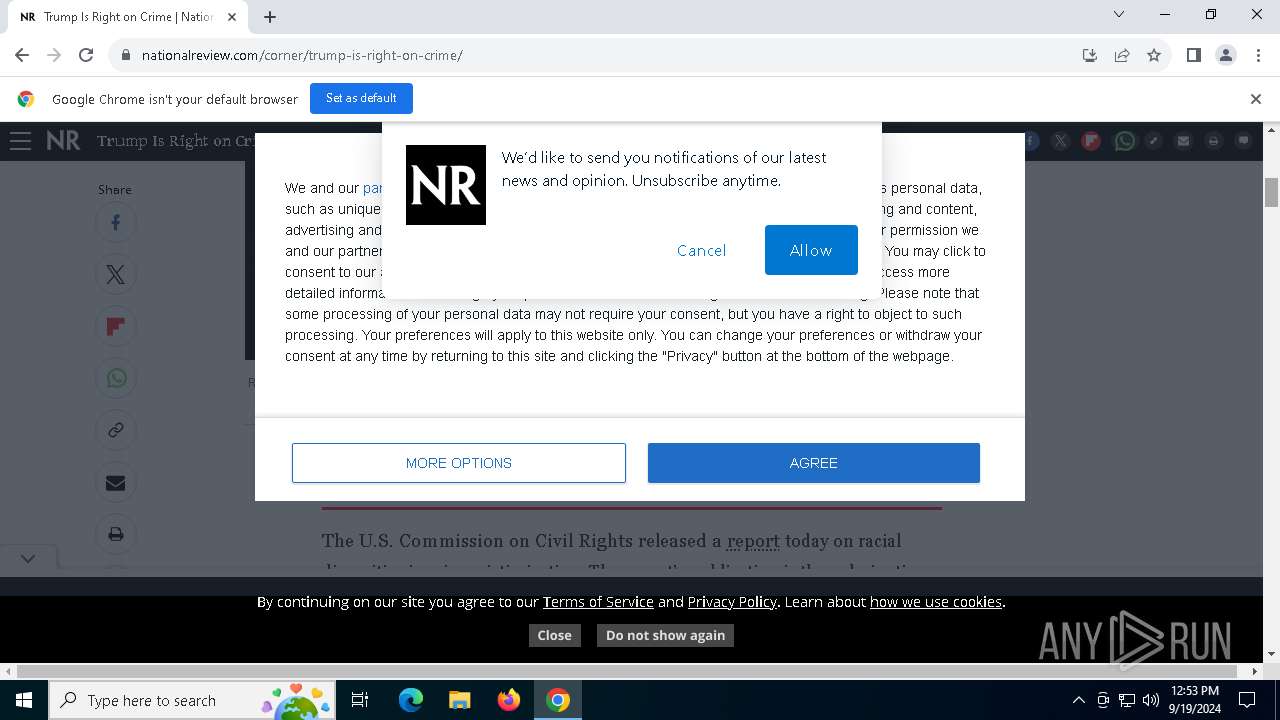Viewport: 1280px width, 720px height.
Task: Click the taskbar search box
Action: 192,700
